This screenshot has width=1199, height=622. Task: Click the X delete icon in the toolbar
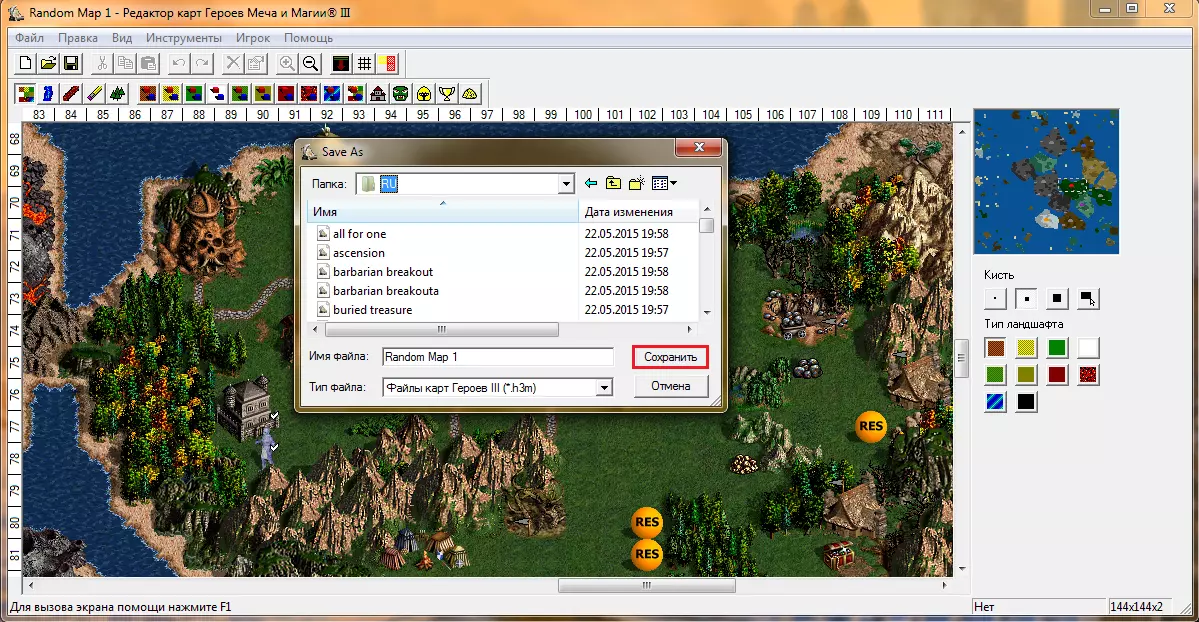(x=233, y=64)
